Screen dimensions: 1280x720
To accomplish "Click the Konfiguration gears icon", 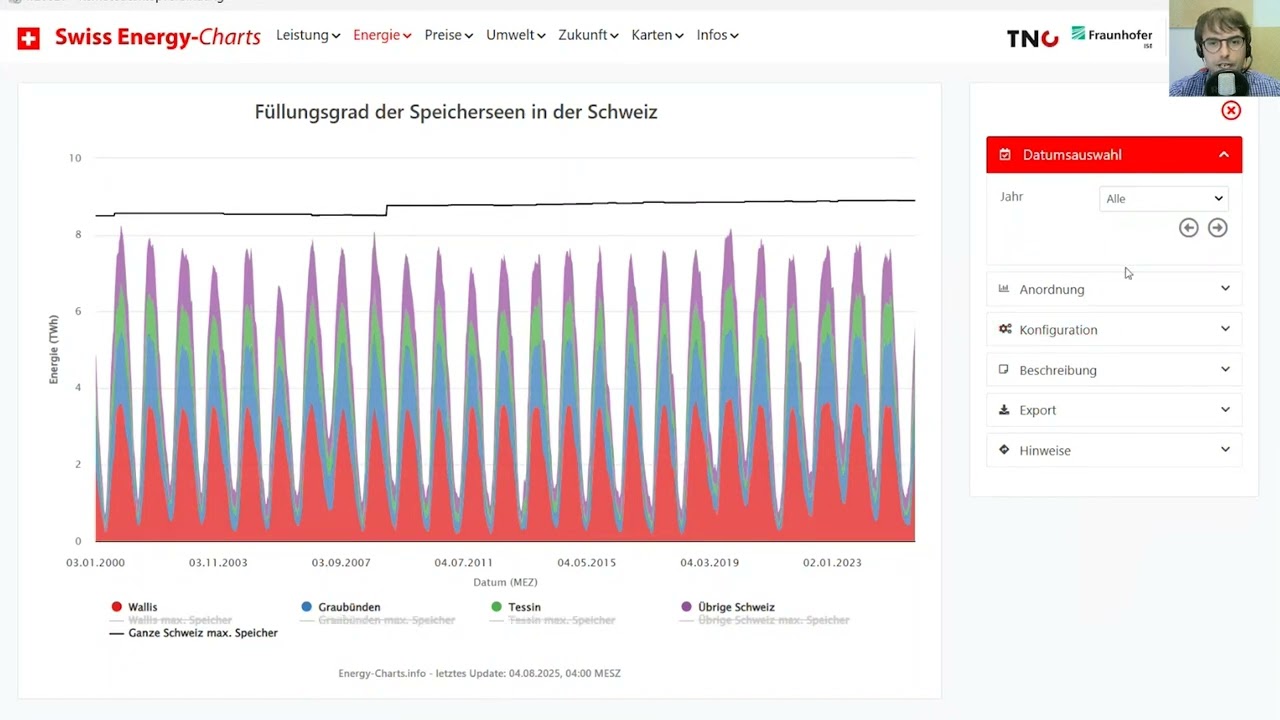I will coord(1005,329).
